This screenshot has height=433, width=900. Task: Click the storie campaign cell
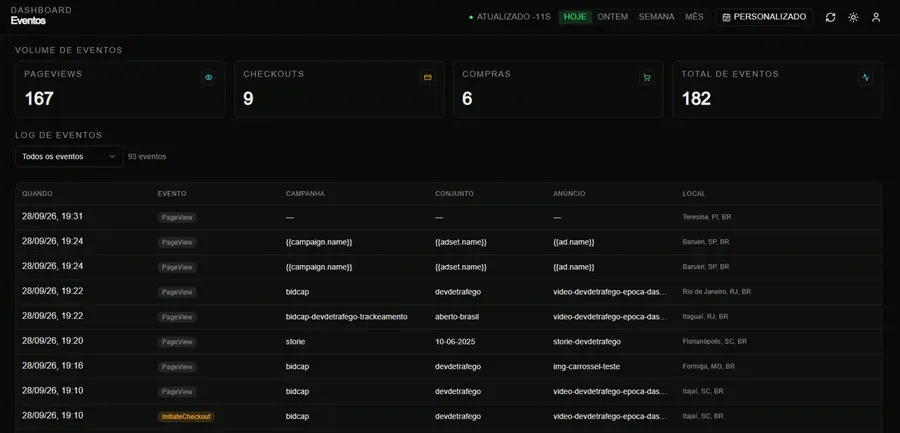pos(295,342)
